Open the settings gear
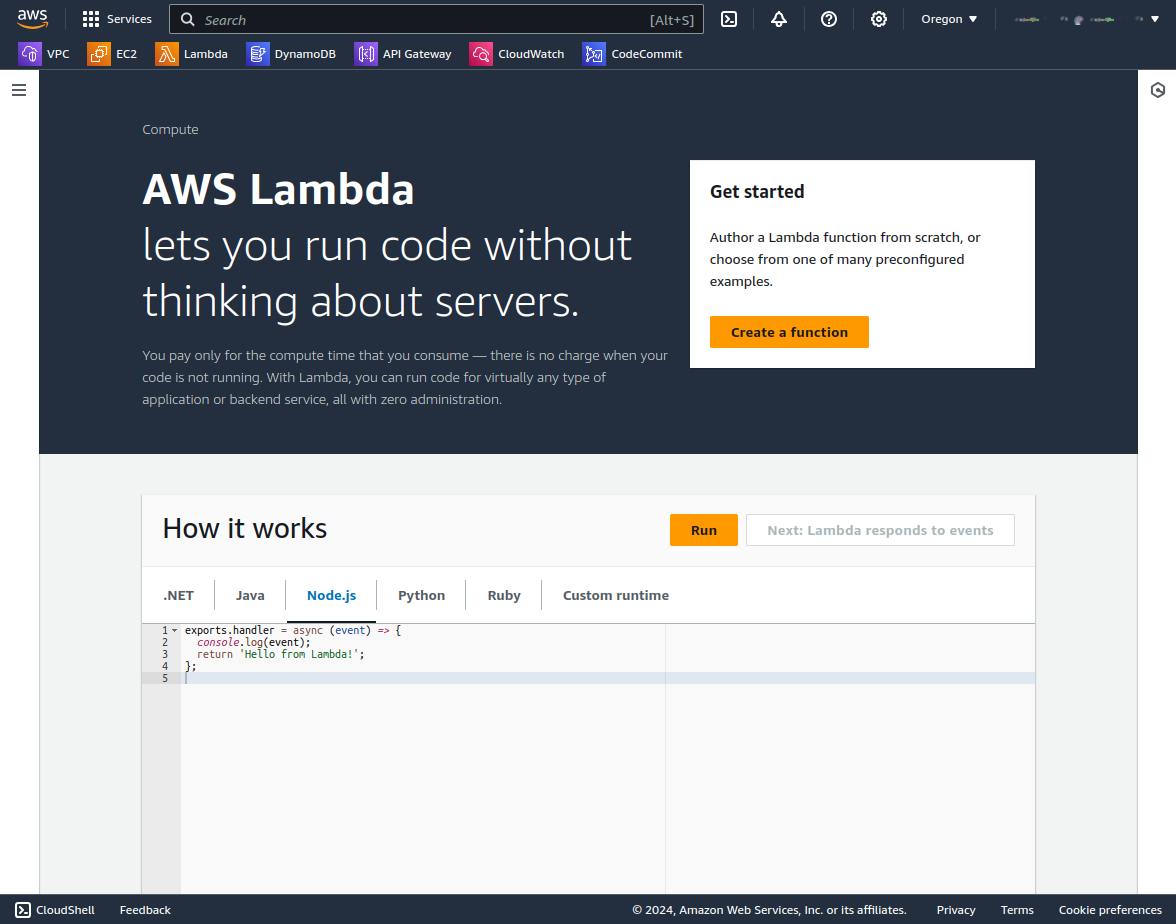The width and height of the screenshot is (1176, 924). click(x=878, y=20)
